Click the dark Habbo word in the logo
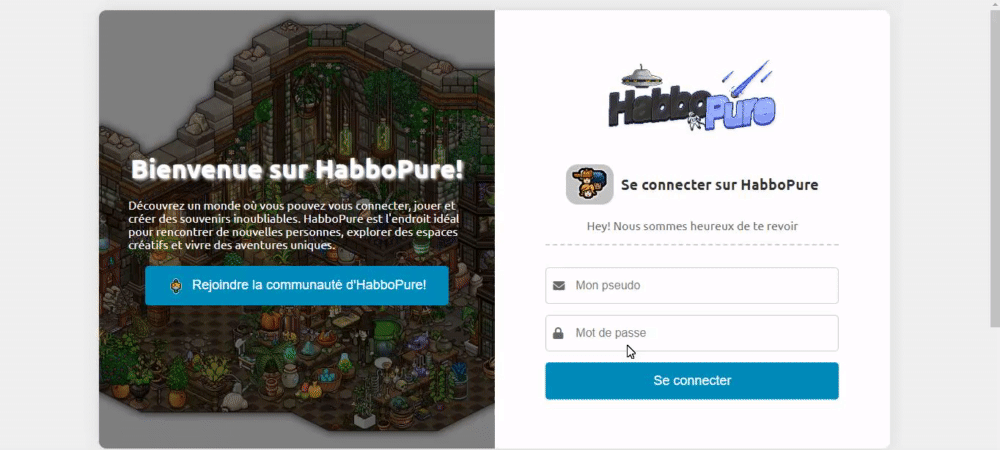The width and height of the screenshot is (1000, 450). tap(657, 105)
